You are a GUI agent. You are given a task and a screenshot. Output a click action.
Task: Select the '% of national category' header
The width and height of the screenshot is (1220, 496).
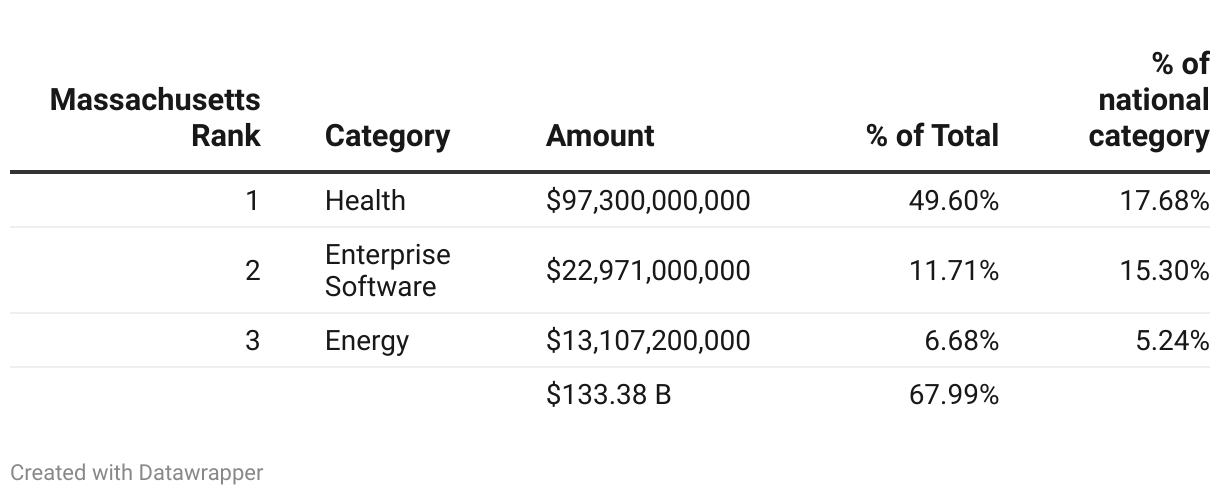pyautogui.click(x=1148, y=100)
